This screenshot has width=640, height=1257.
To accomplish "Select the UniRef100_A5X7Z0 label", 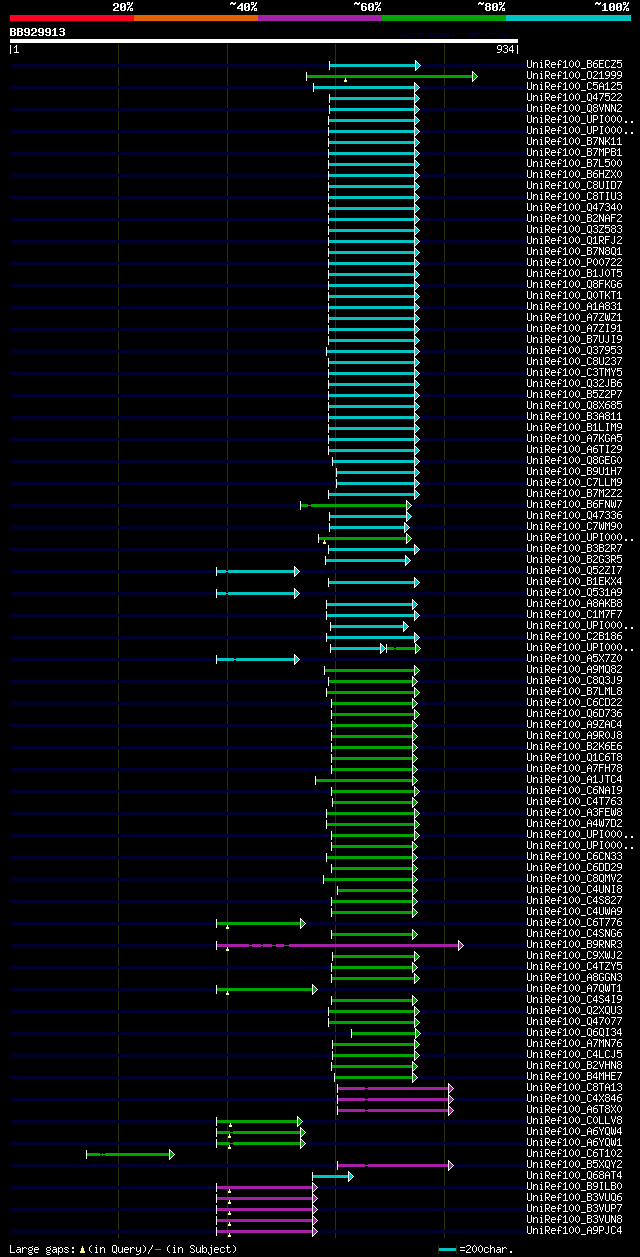I will tap(576, 659).
